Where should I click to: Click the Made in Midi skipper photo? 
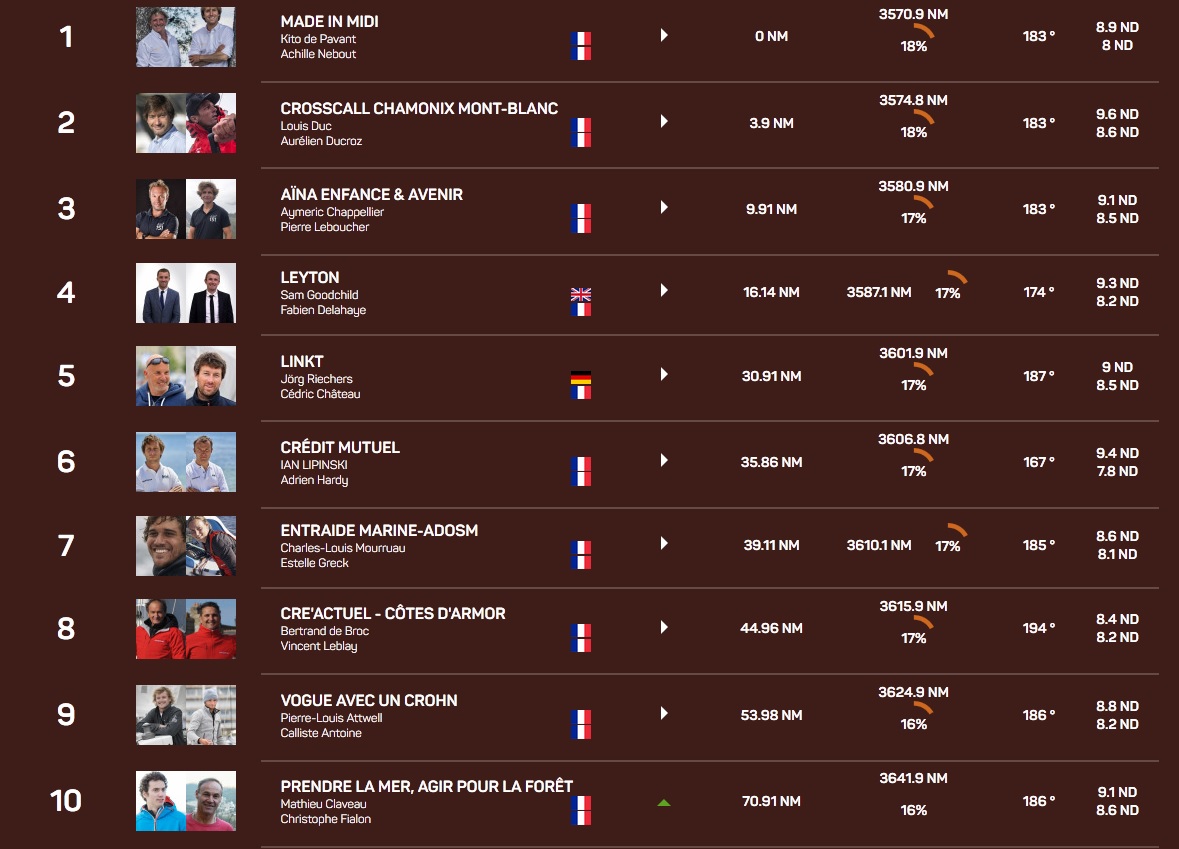(186, 37)
